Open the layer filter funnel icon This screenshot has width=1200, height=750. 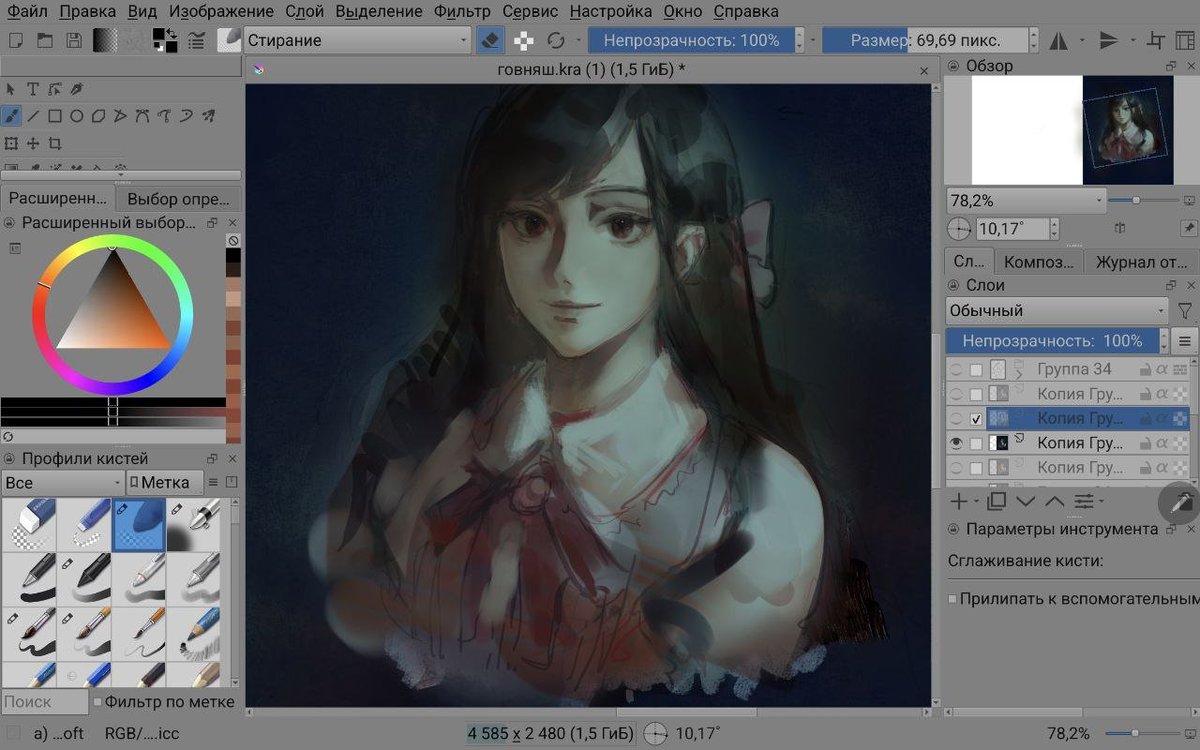pyautogui.click(x=1185, y=311)
